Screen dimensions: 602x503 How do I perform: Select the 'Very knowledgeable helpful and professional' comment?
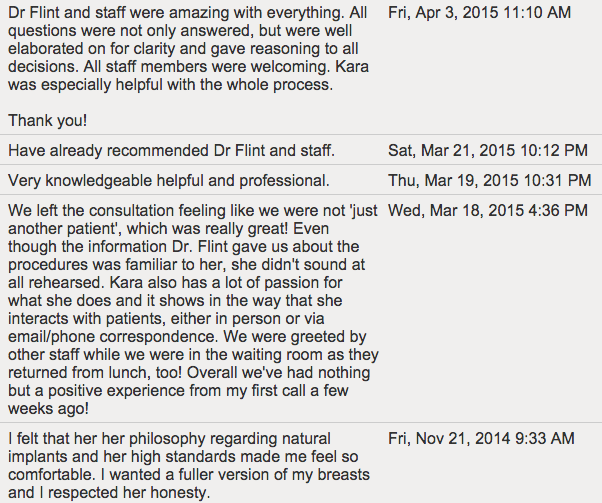(x=169, y=180)
